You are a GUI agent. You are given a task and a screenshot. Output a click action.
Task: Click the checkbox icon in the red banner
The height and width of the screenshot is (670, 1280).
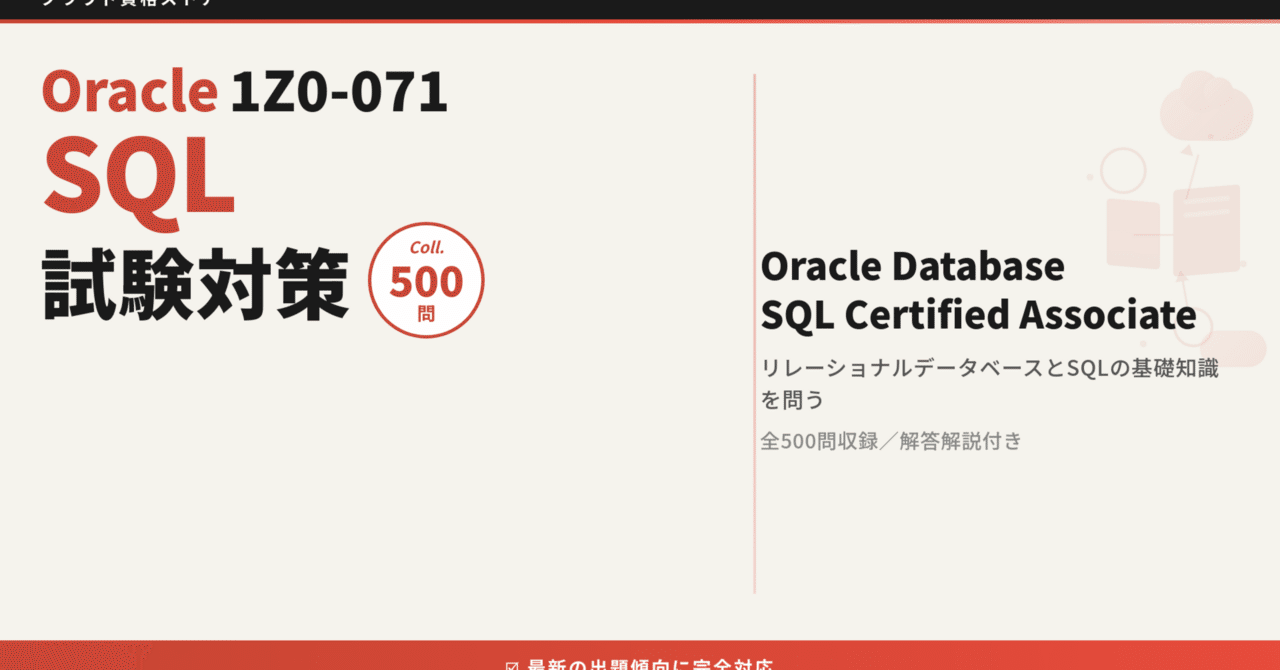(x=512, y=664)
